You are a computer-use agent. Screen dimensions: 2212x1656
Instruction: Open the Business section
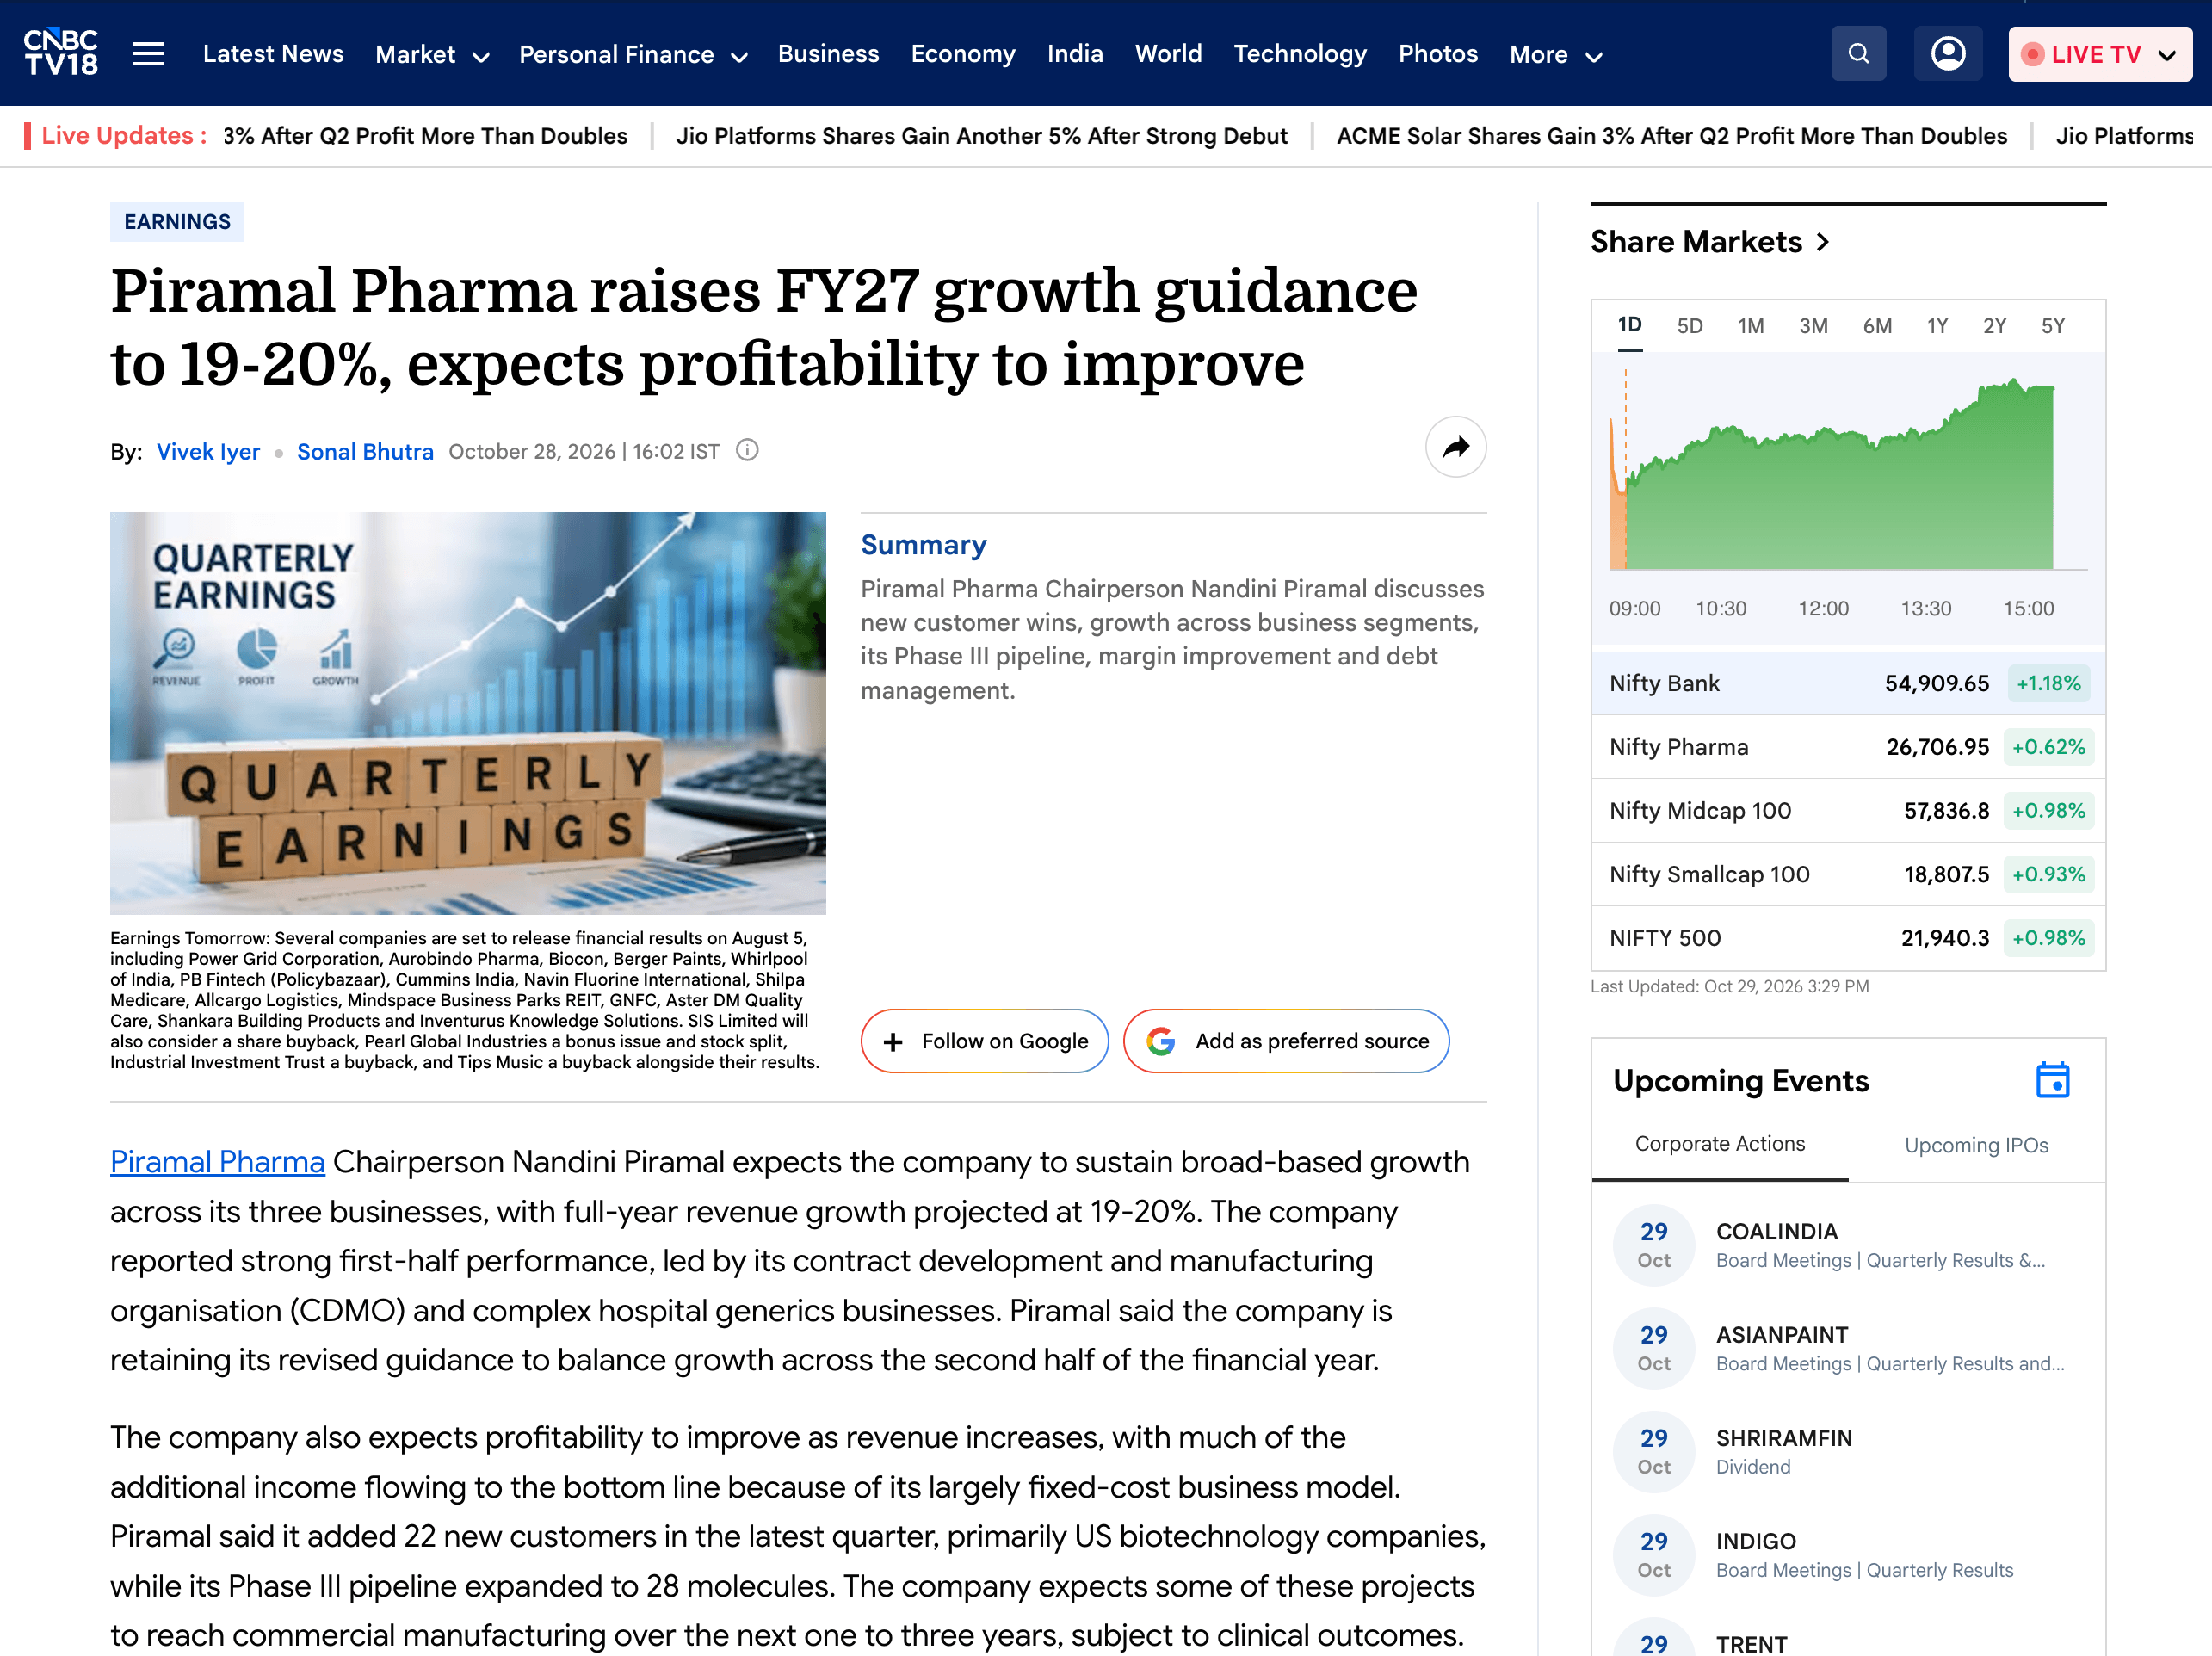(x=828, y=54)
